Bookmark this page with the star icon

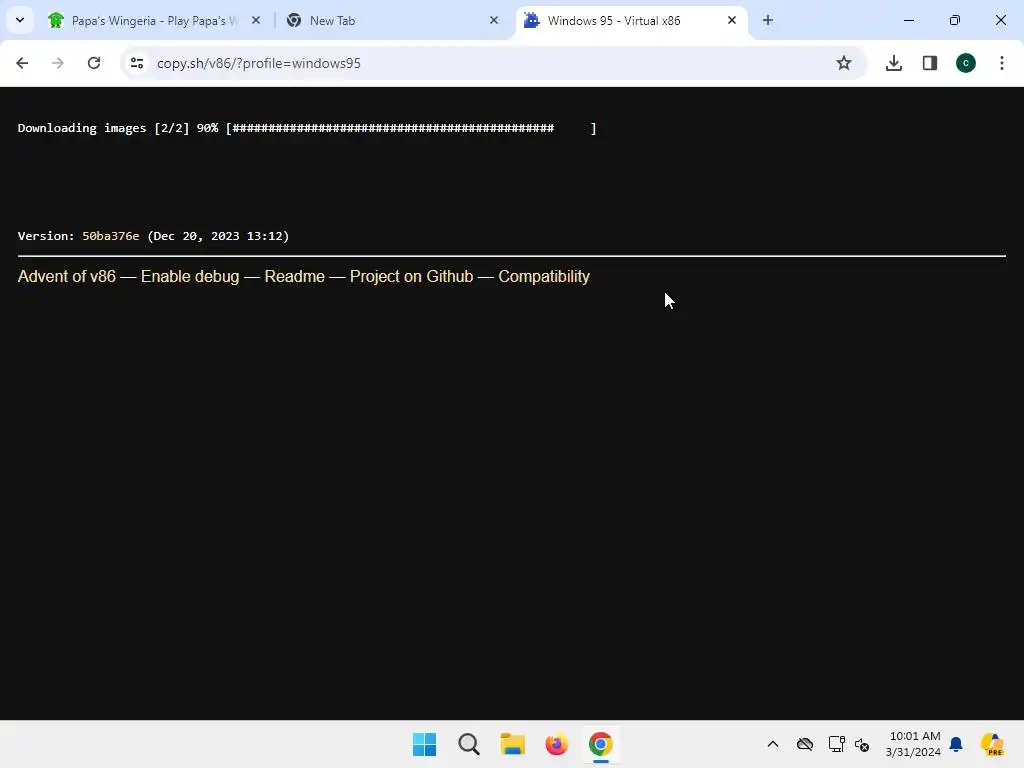pyautogui.click(x=844, y=63)
